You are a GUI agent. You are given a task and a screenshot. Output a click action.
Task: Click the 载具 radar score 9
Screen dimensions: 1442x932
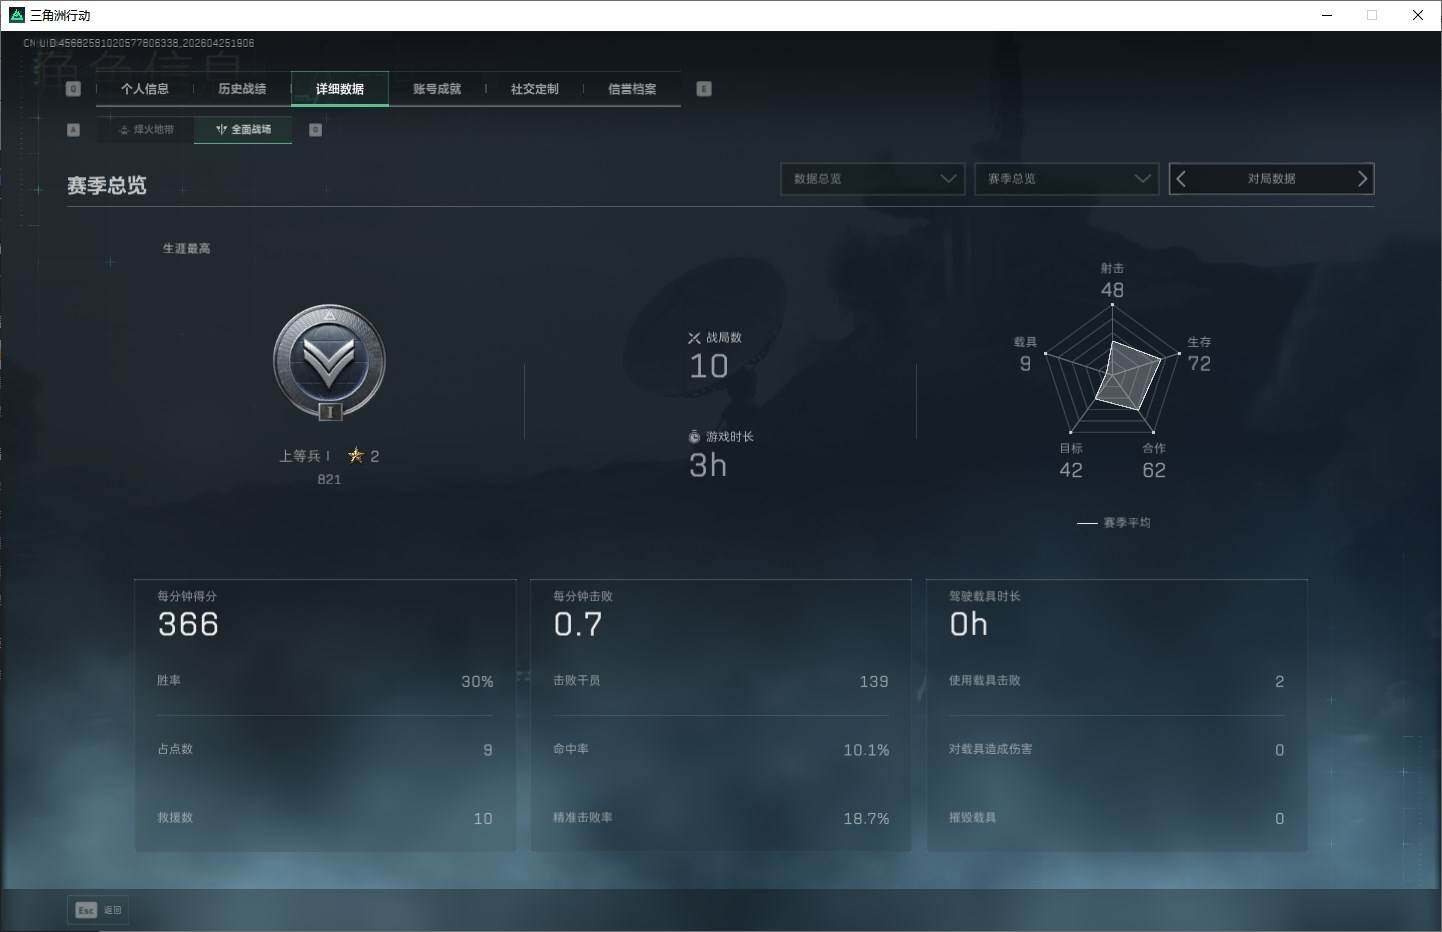tap(1025, 364)
